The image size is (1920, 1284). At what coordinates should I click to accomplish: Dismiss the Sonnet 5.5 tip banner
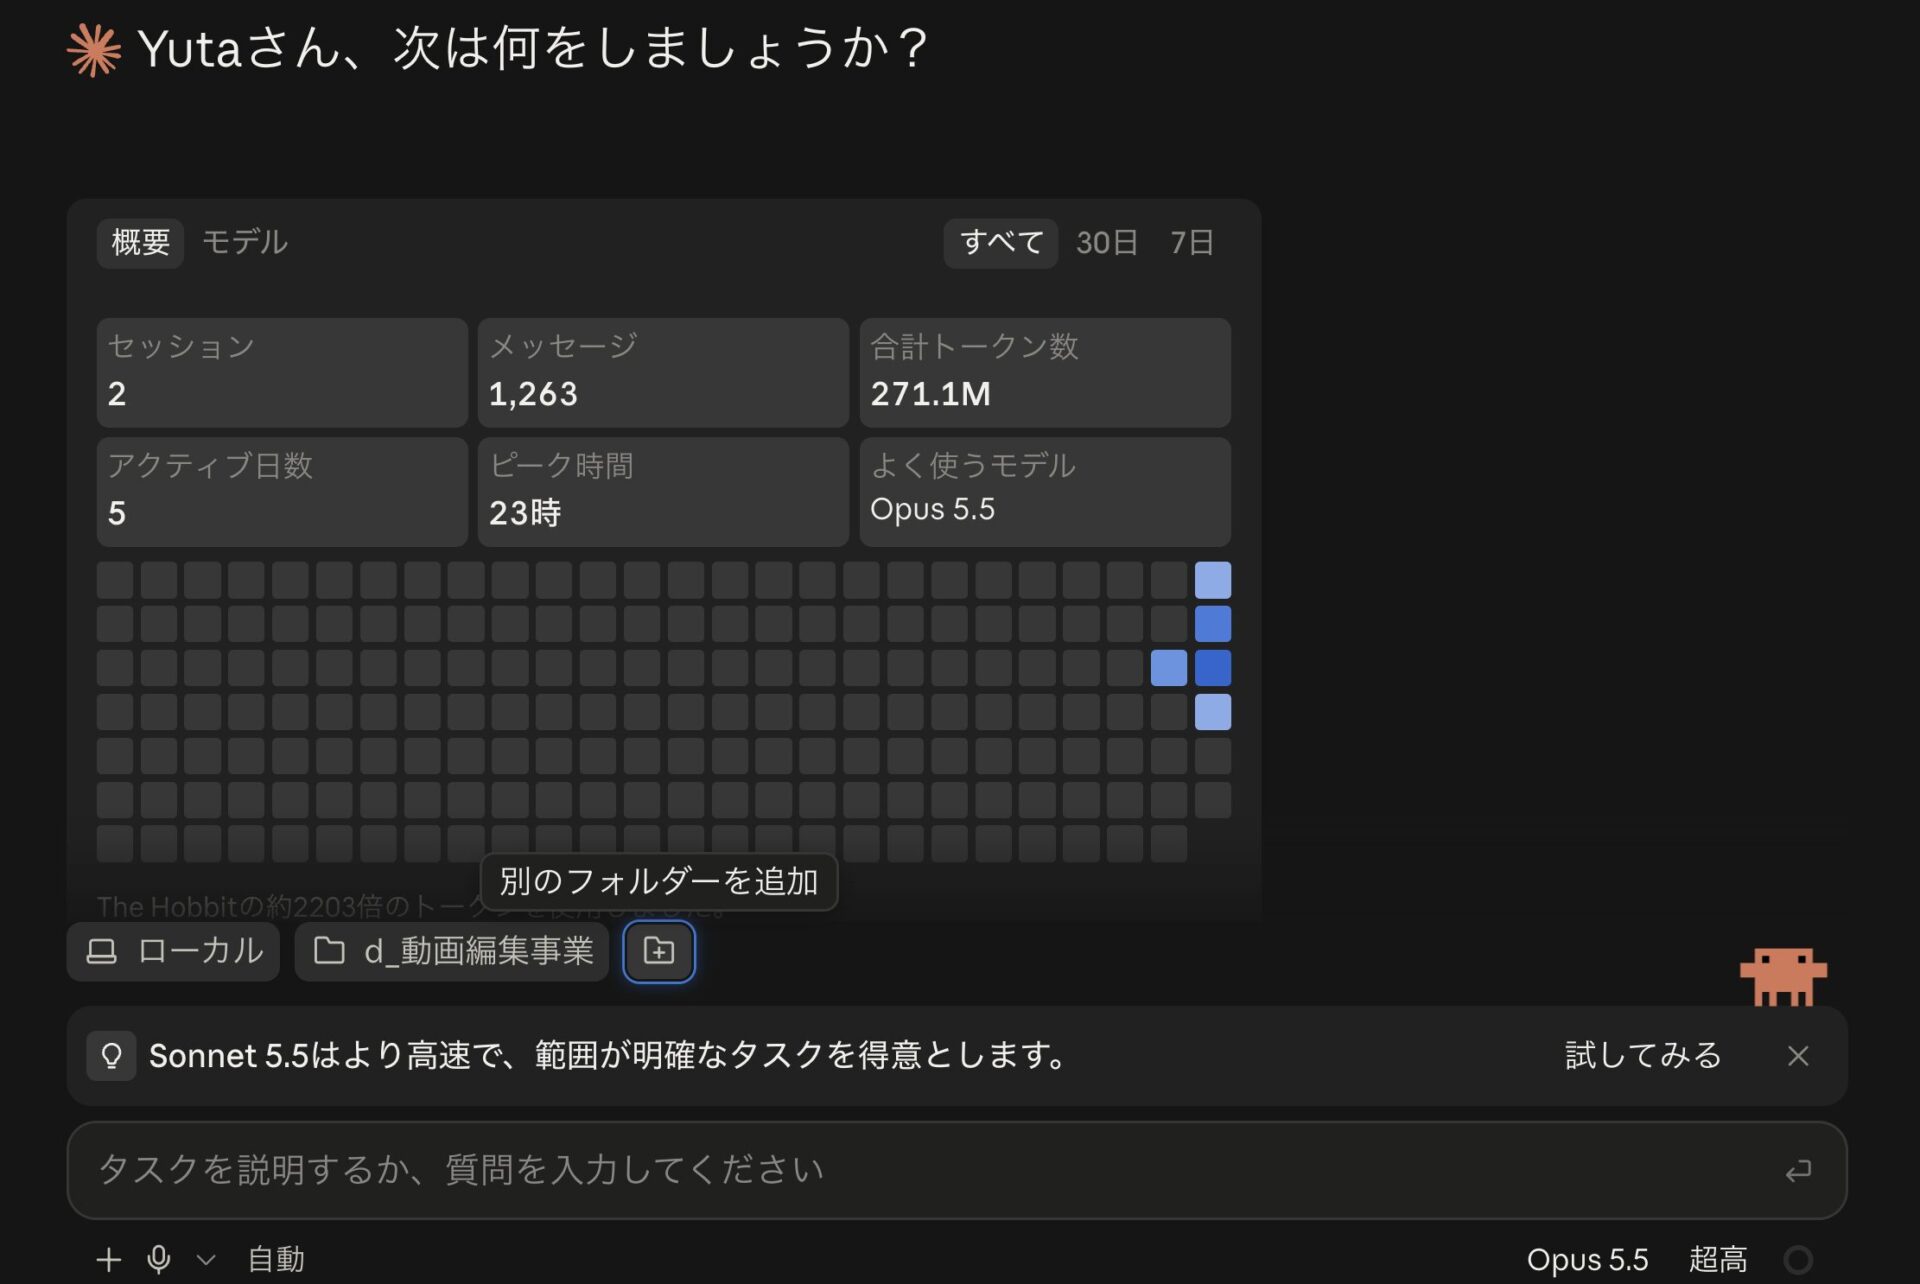point(1797,1056)
